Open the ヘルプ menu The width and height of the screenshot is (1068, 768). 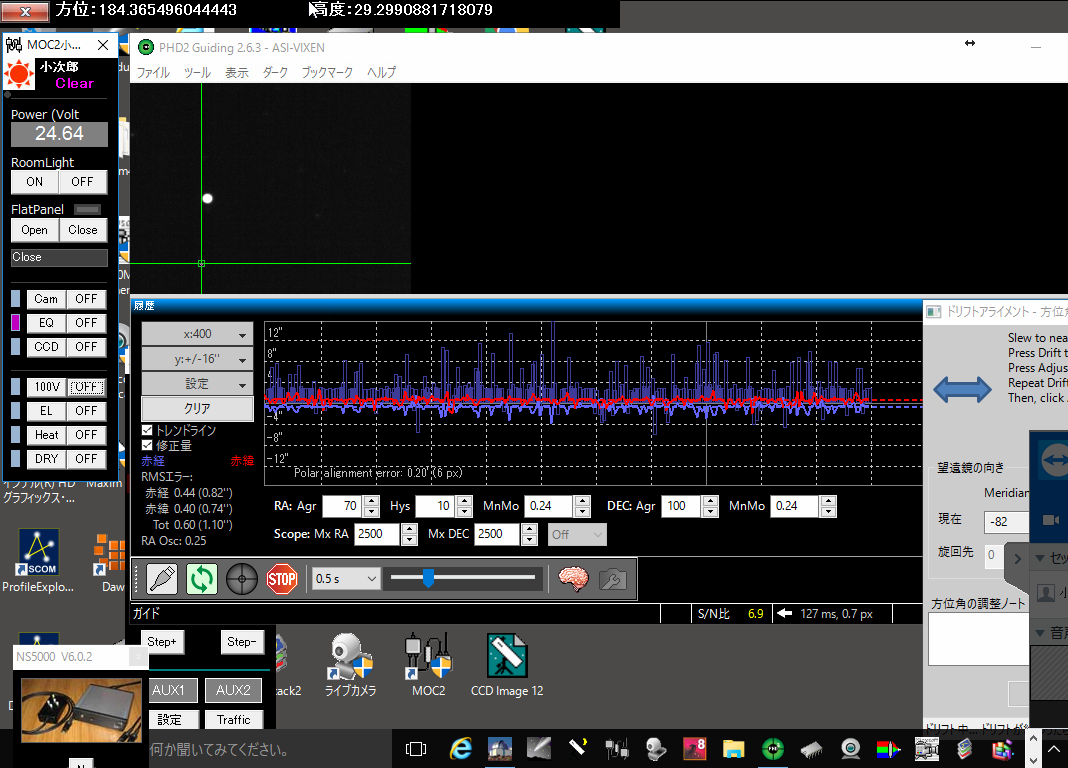point(381,72)
